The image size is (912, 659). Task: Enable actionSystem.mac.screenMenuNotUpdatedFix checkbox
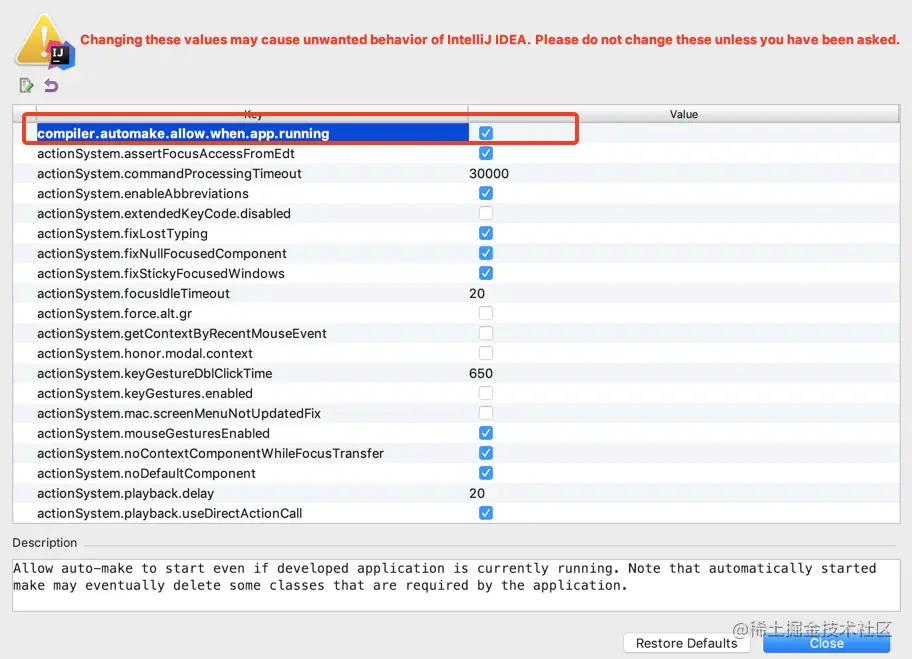pos(486,413)
